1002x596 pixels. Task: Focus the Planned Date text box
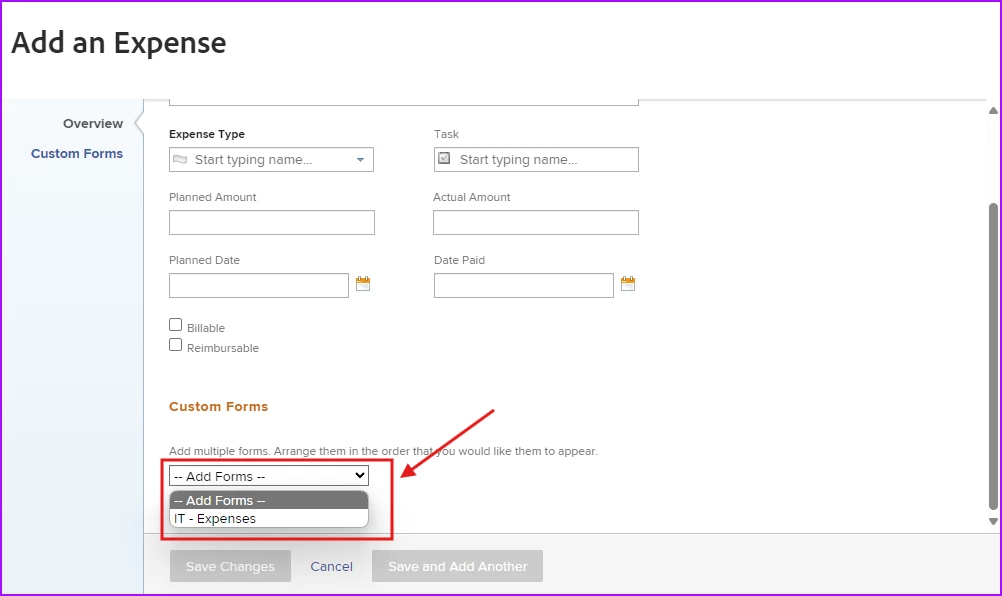[259, 286]
